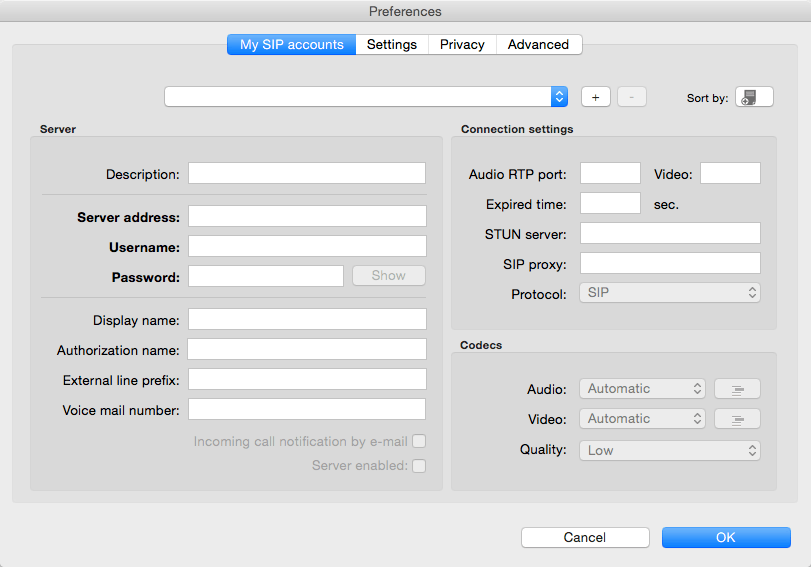Image resolution: width=811 pixels, height=567 pixels.
Task: Open the Video codec Automatic dropdown
Action: coord(642,419)
